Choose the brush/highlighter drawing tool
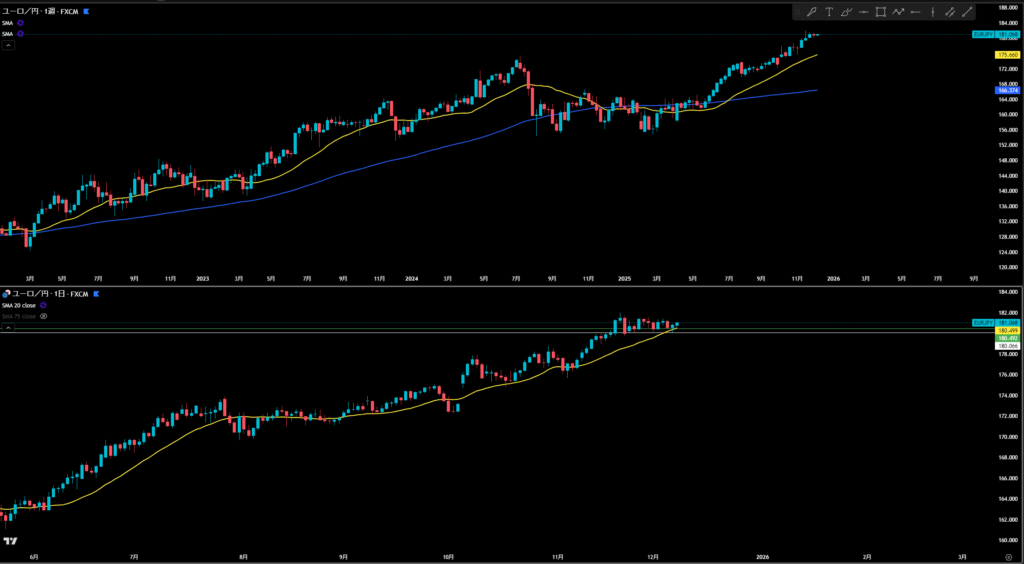1024x564 pixels. pos(846,12)
